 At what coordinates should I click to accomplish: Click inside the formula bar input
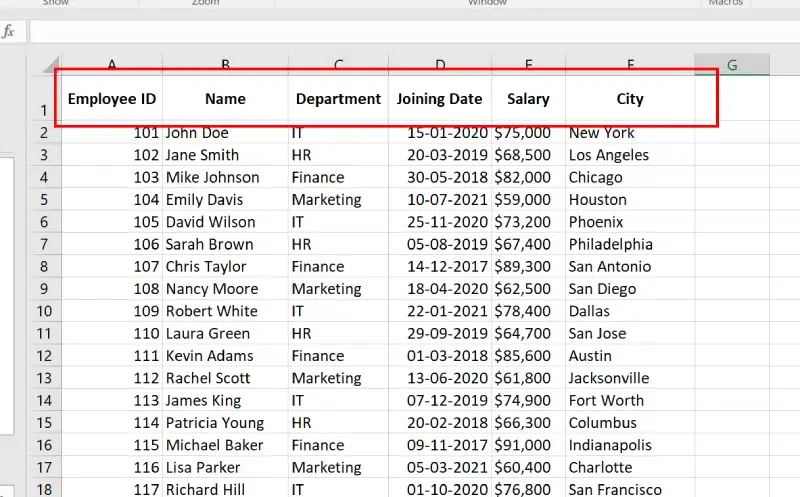400,32
